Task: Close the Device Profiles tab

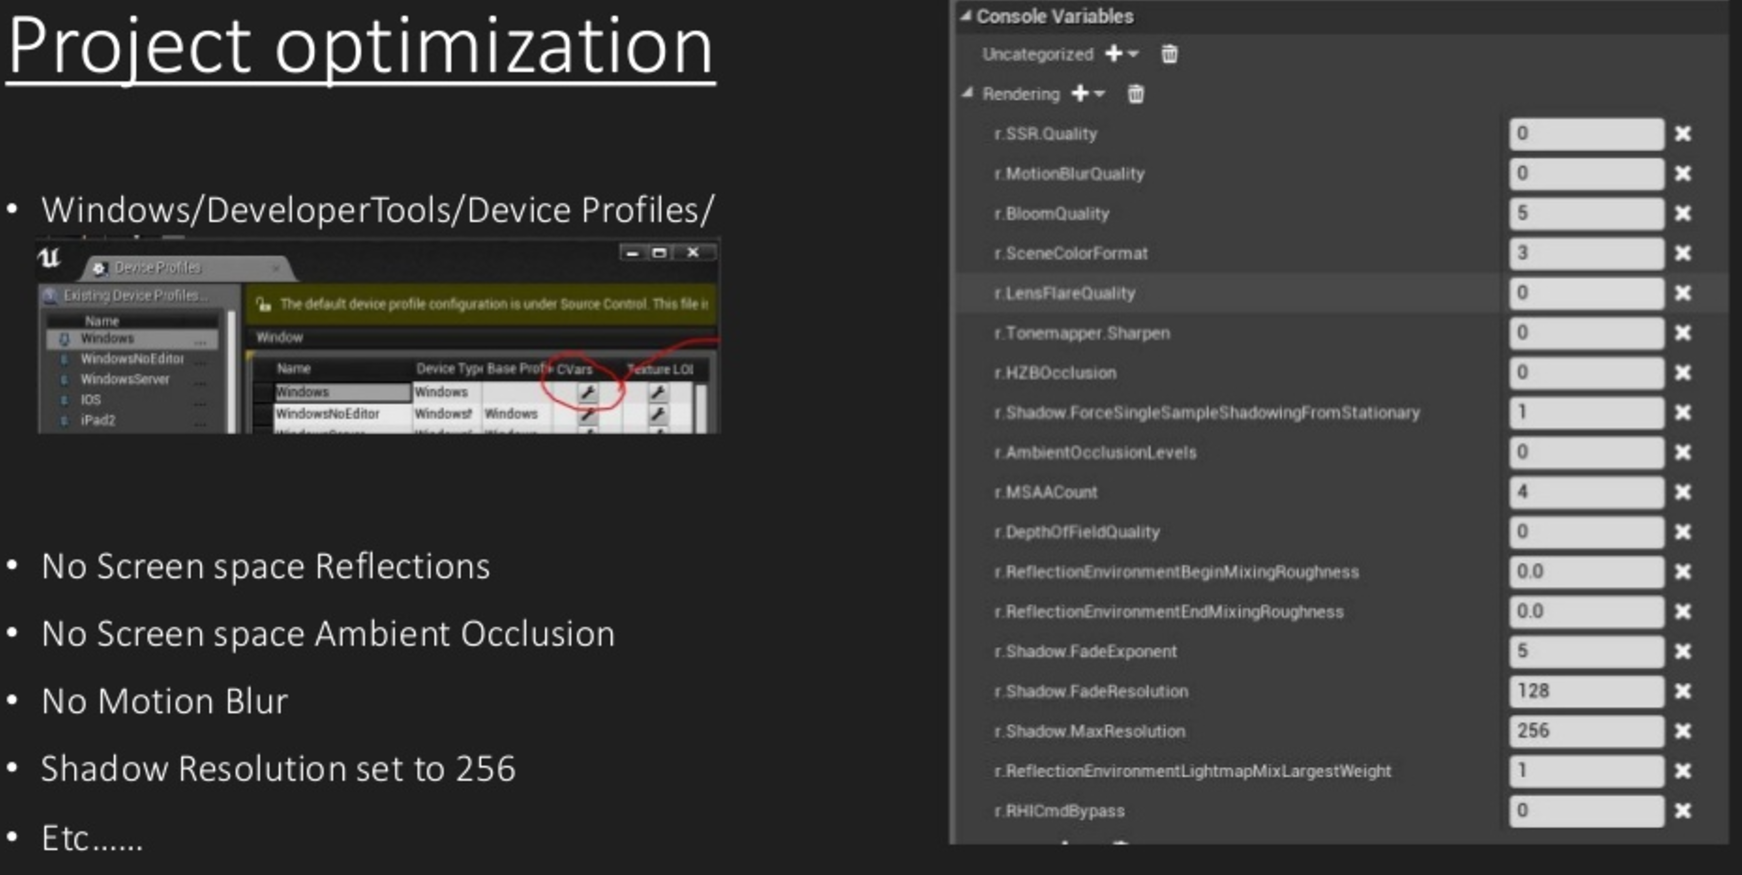Action: [x=275, y=268]
